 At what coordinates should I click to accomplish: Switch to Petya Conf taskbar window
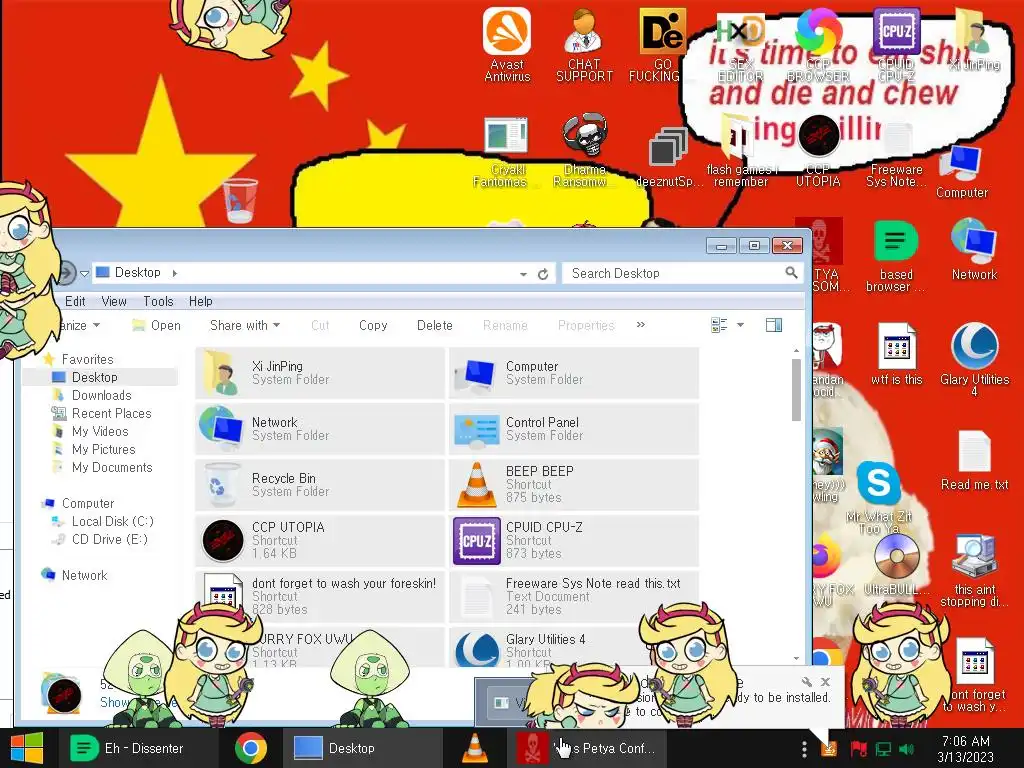[x=586, y=748]
